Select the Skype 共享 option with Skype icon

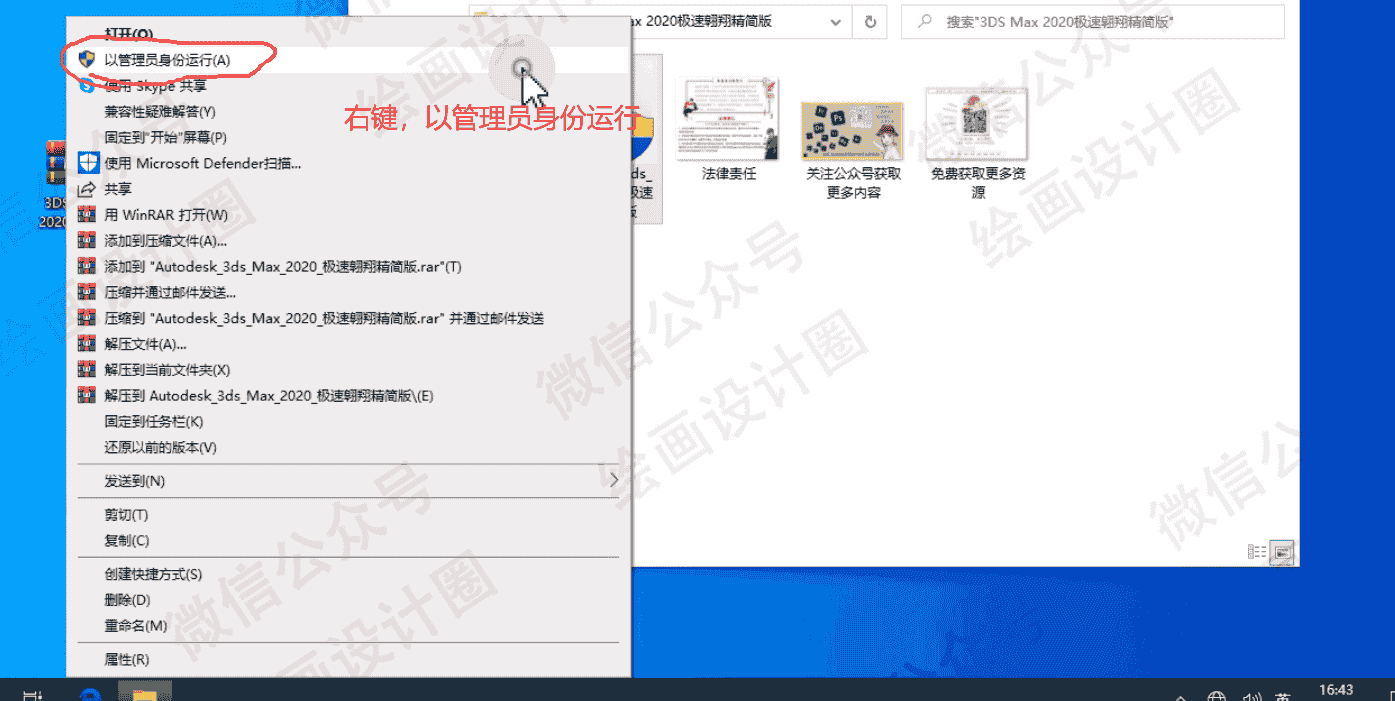pyautogui.click(x=348, y=86)
